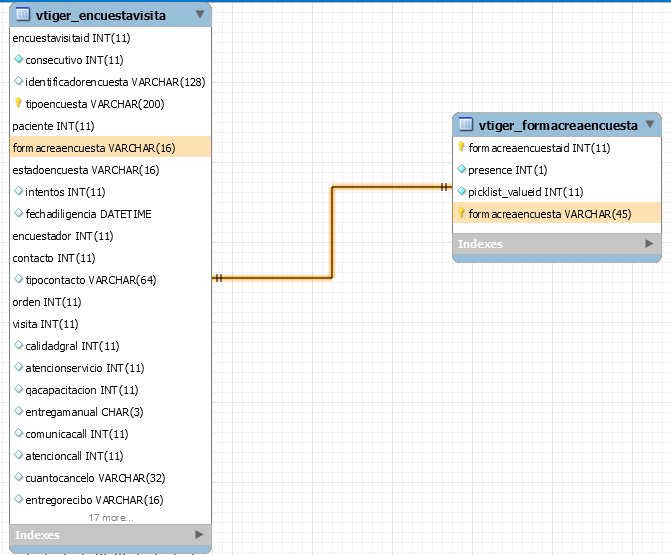This screenshot has width=671, height=555.
Task: Select identificadorencuesta VARCHAR(128) column
Action: 110,82
